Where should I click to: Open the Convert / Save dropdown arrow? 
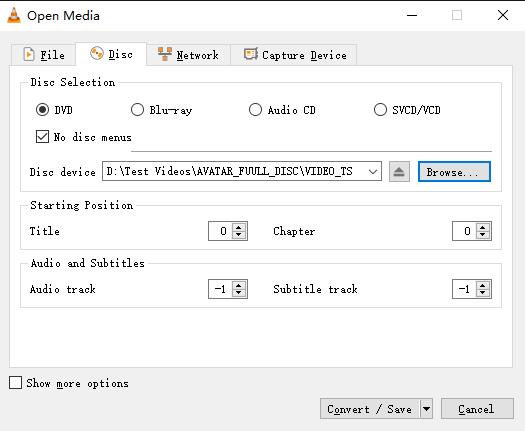(426, 409)
